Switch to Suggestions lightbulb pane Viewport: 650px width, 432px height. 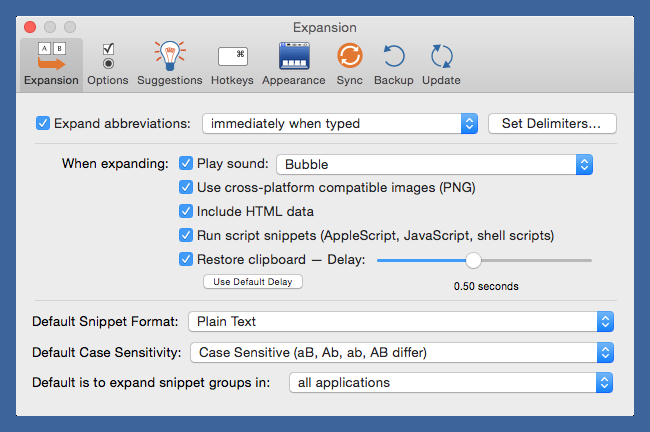171,63
